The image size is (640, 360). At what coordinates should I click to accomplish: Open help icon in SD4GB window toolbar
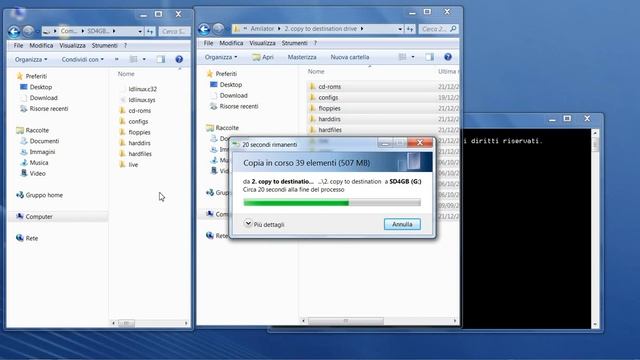pyautogui.click(x=179, y=59)
